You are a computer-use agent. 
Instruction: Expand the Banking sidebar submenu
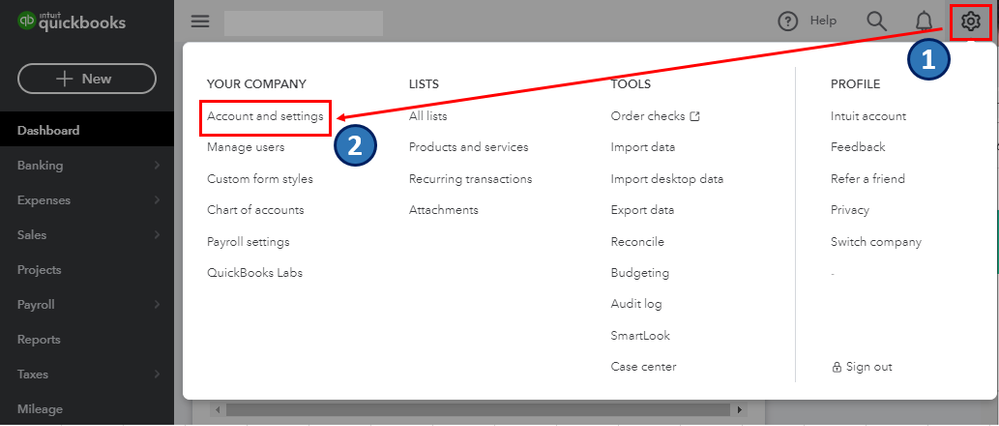pyautogui.click(x=157, y=165)
